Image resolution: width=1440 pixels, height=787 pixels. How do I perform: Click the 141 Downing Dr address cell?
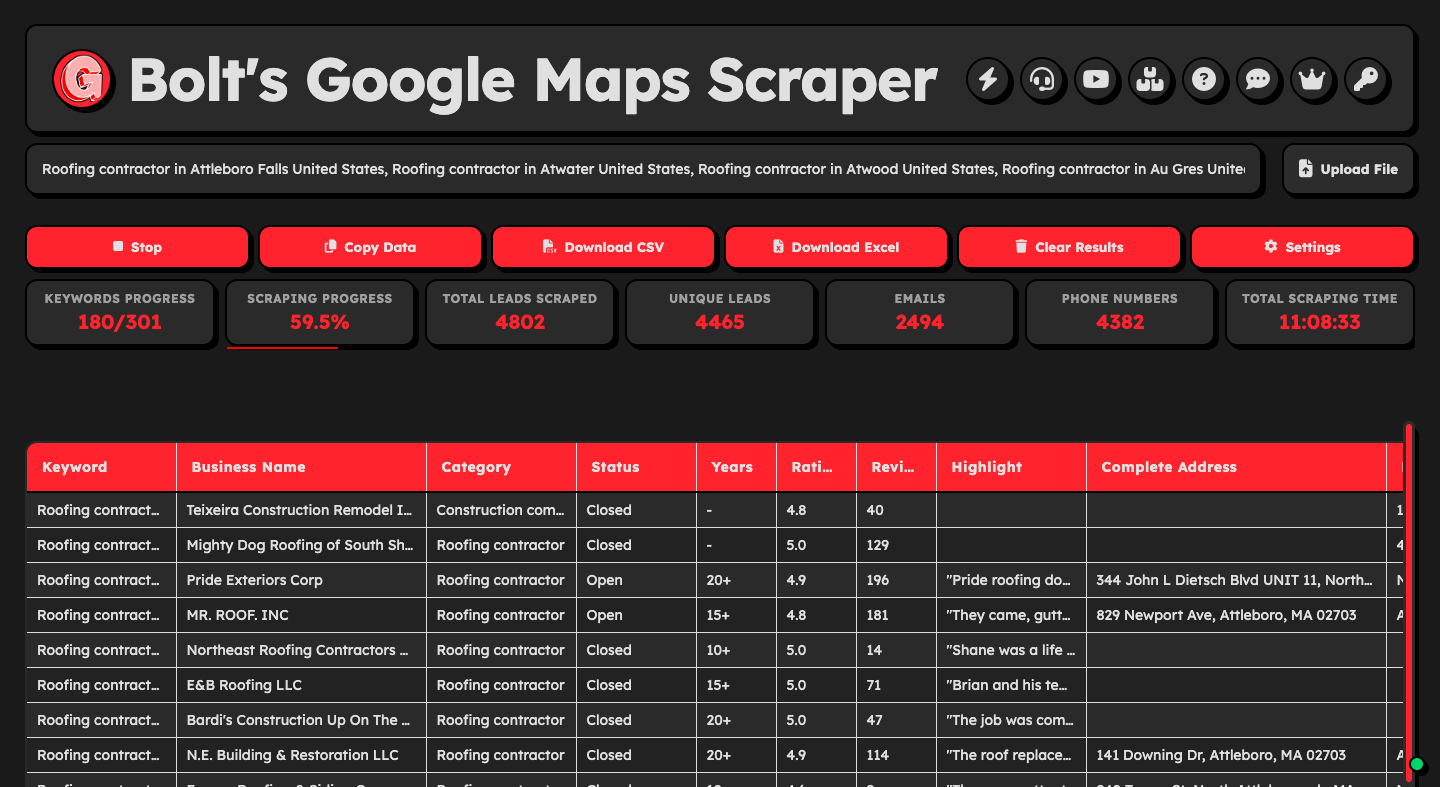pyautogui.click(x=1237, y=755)
